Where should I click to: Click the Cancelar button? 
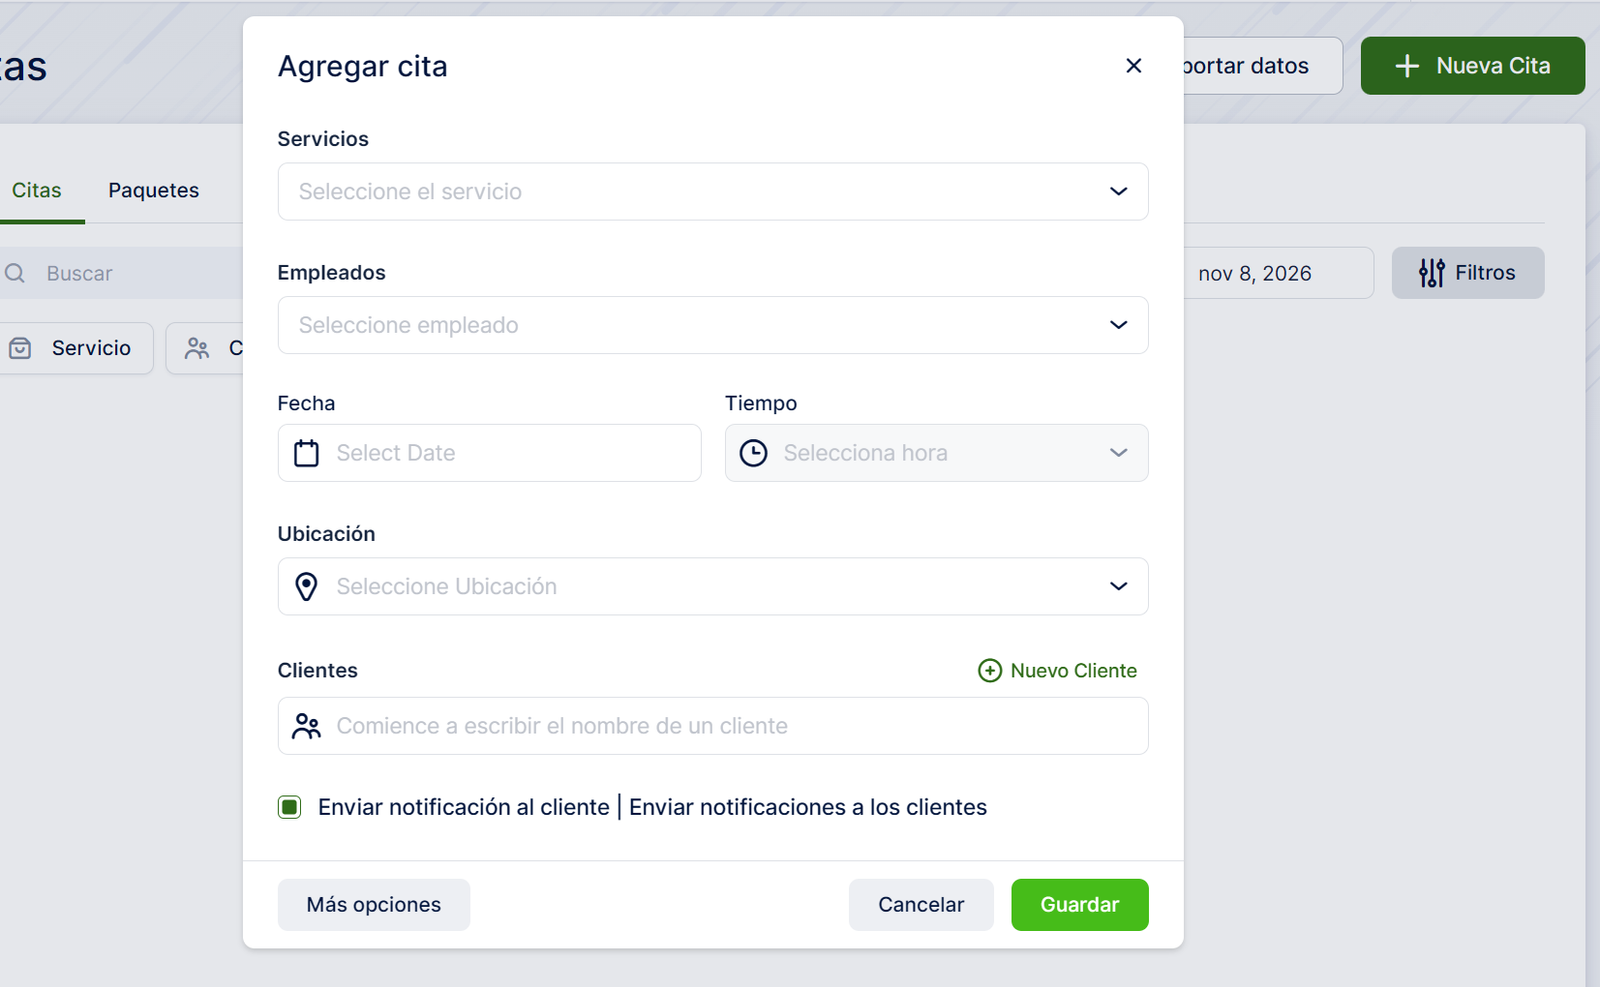[x=920, y=905]
